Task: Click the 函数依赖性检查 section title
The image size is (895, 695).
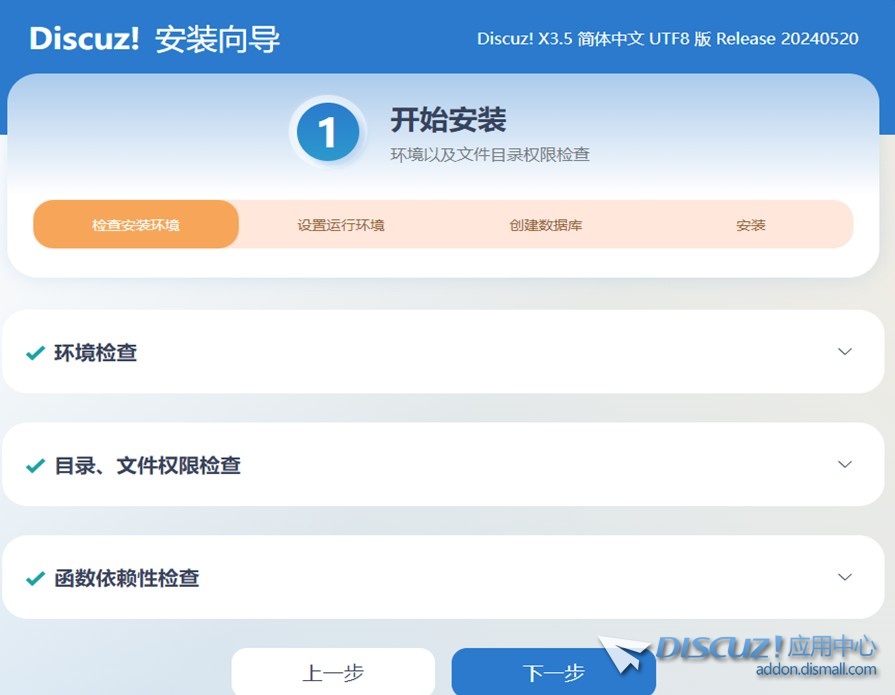Action: point(127,578)
